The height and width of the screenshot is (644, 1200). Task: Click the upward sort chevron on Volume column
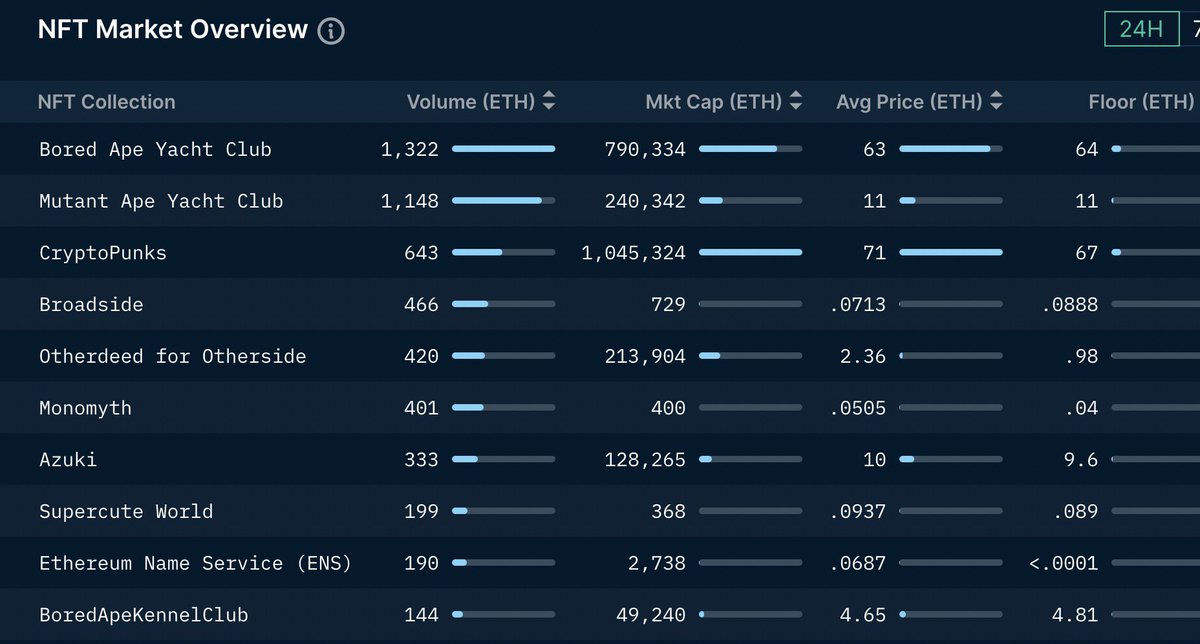tap(548, 95)
